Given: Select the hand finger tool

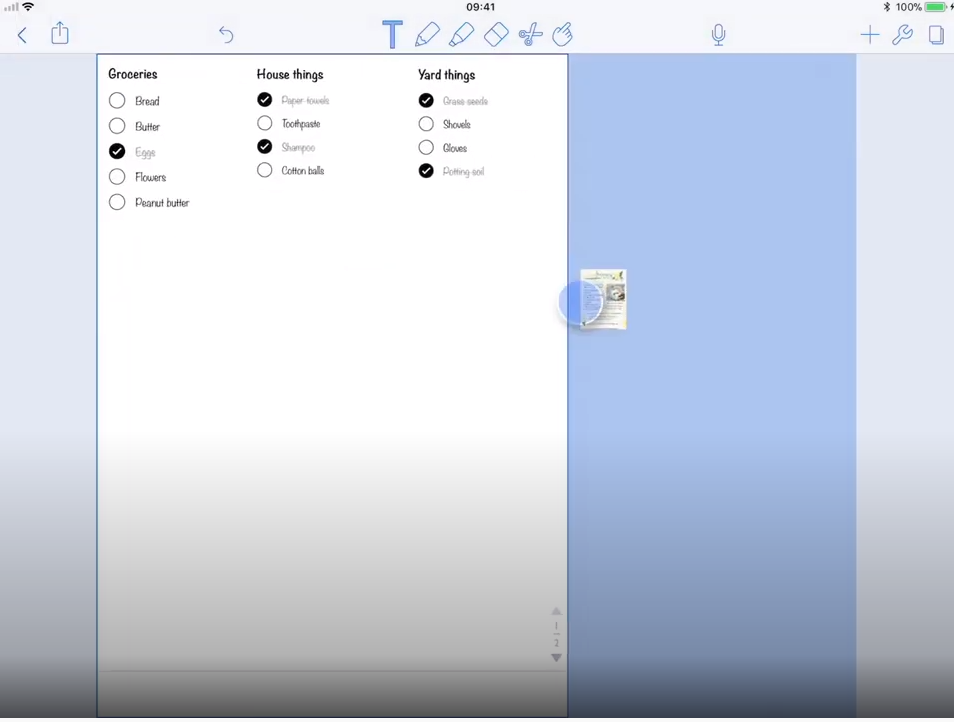Looking at the screenshot, I should point(562,35).
